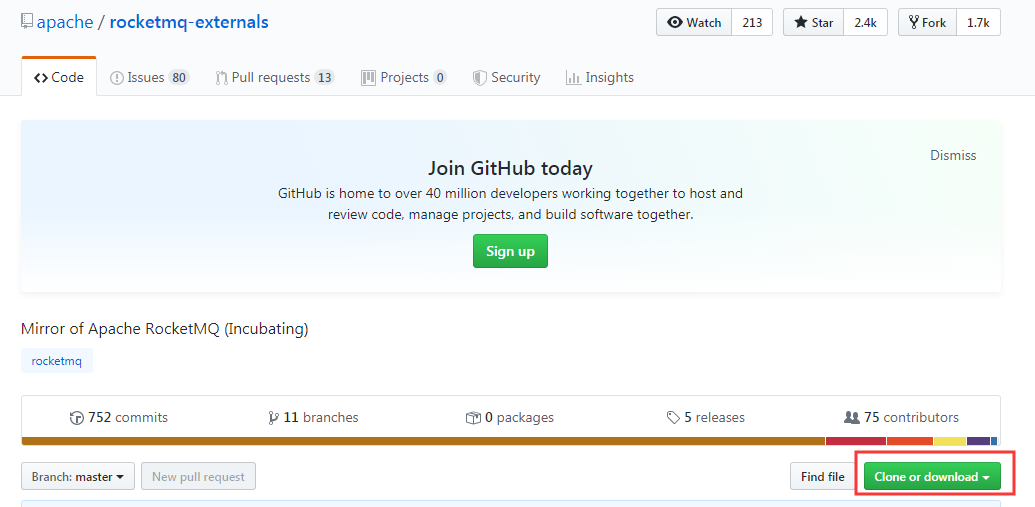
Task: Click the shield icon on Security tab
Action: (x=480, y=78)
